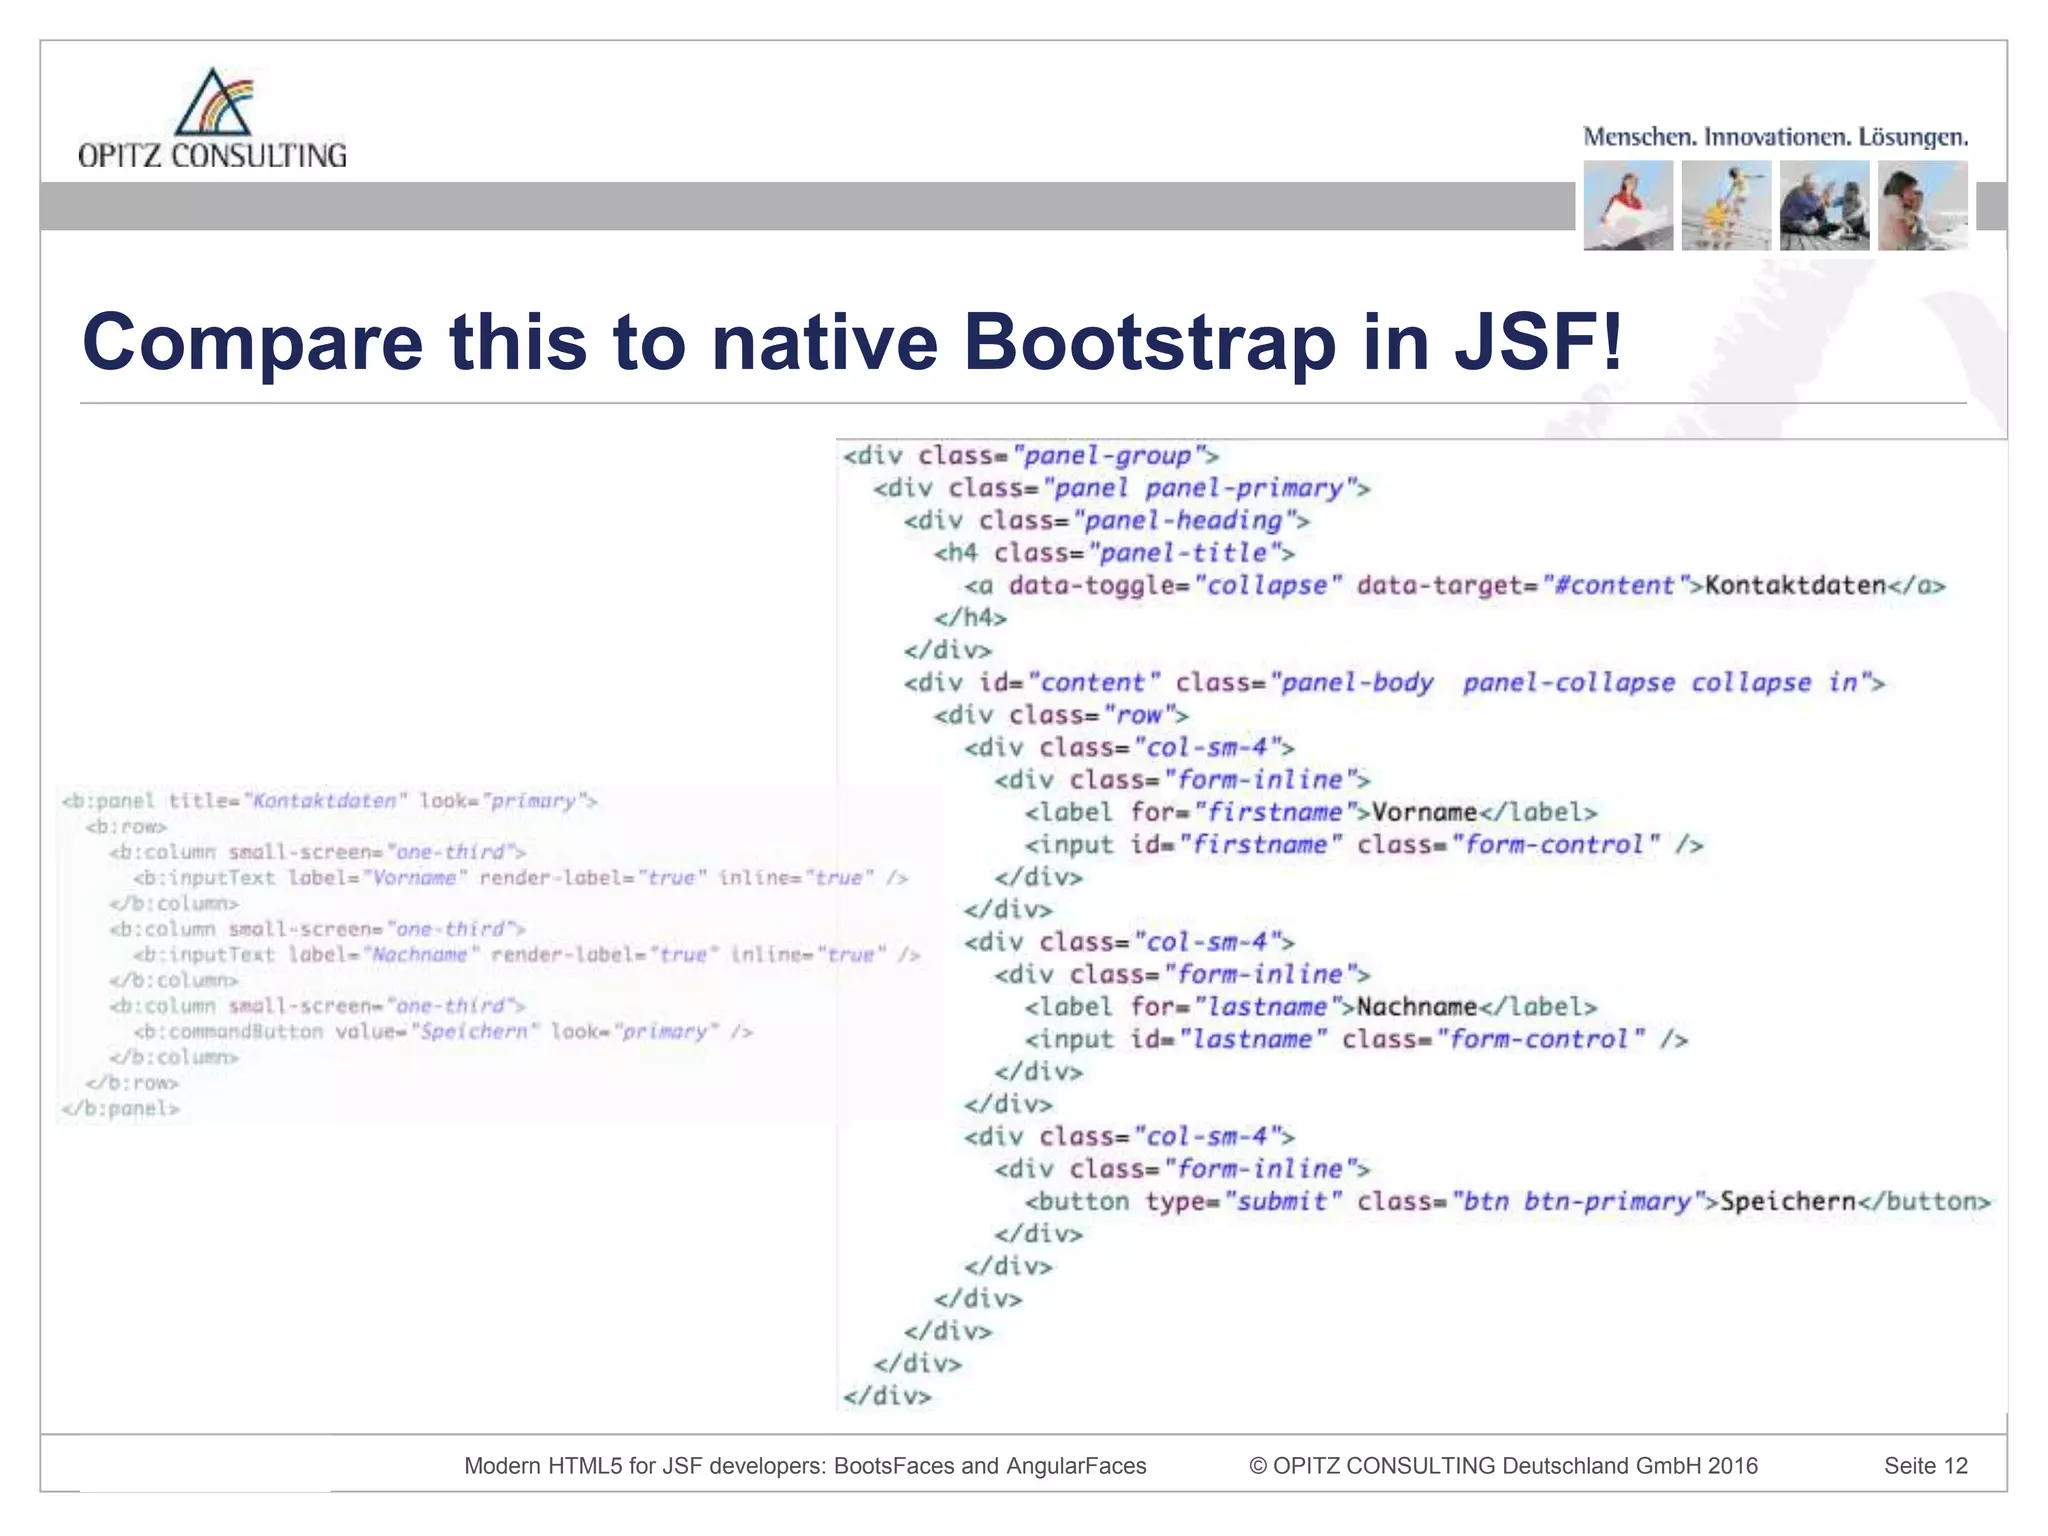Open the photo of two people sitting on deck
This screenshot has width=2048, height=1536.
click(x=1824, y=205)
